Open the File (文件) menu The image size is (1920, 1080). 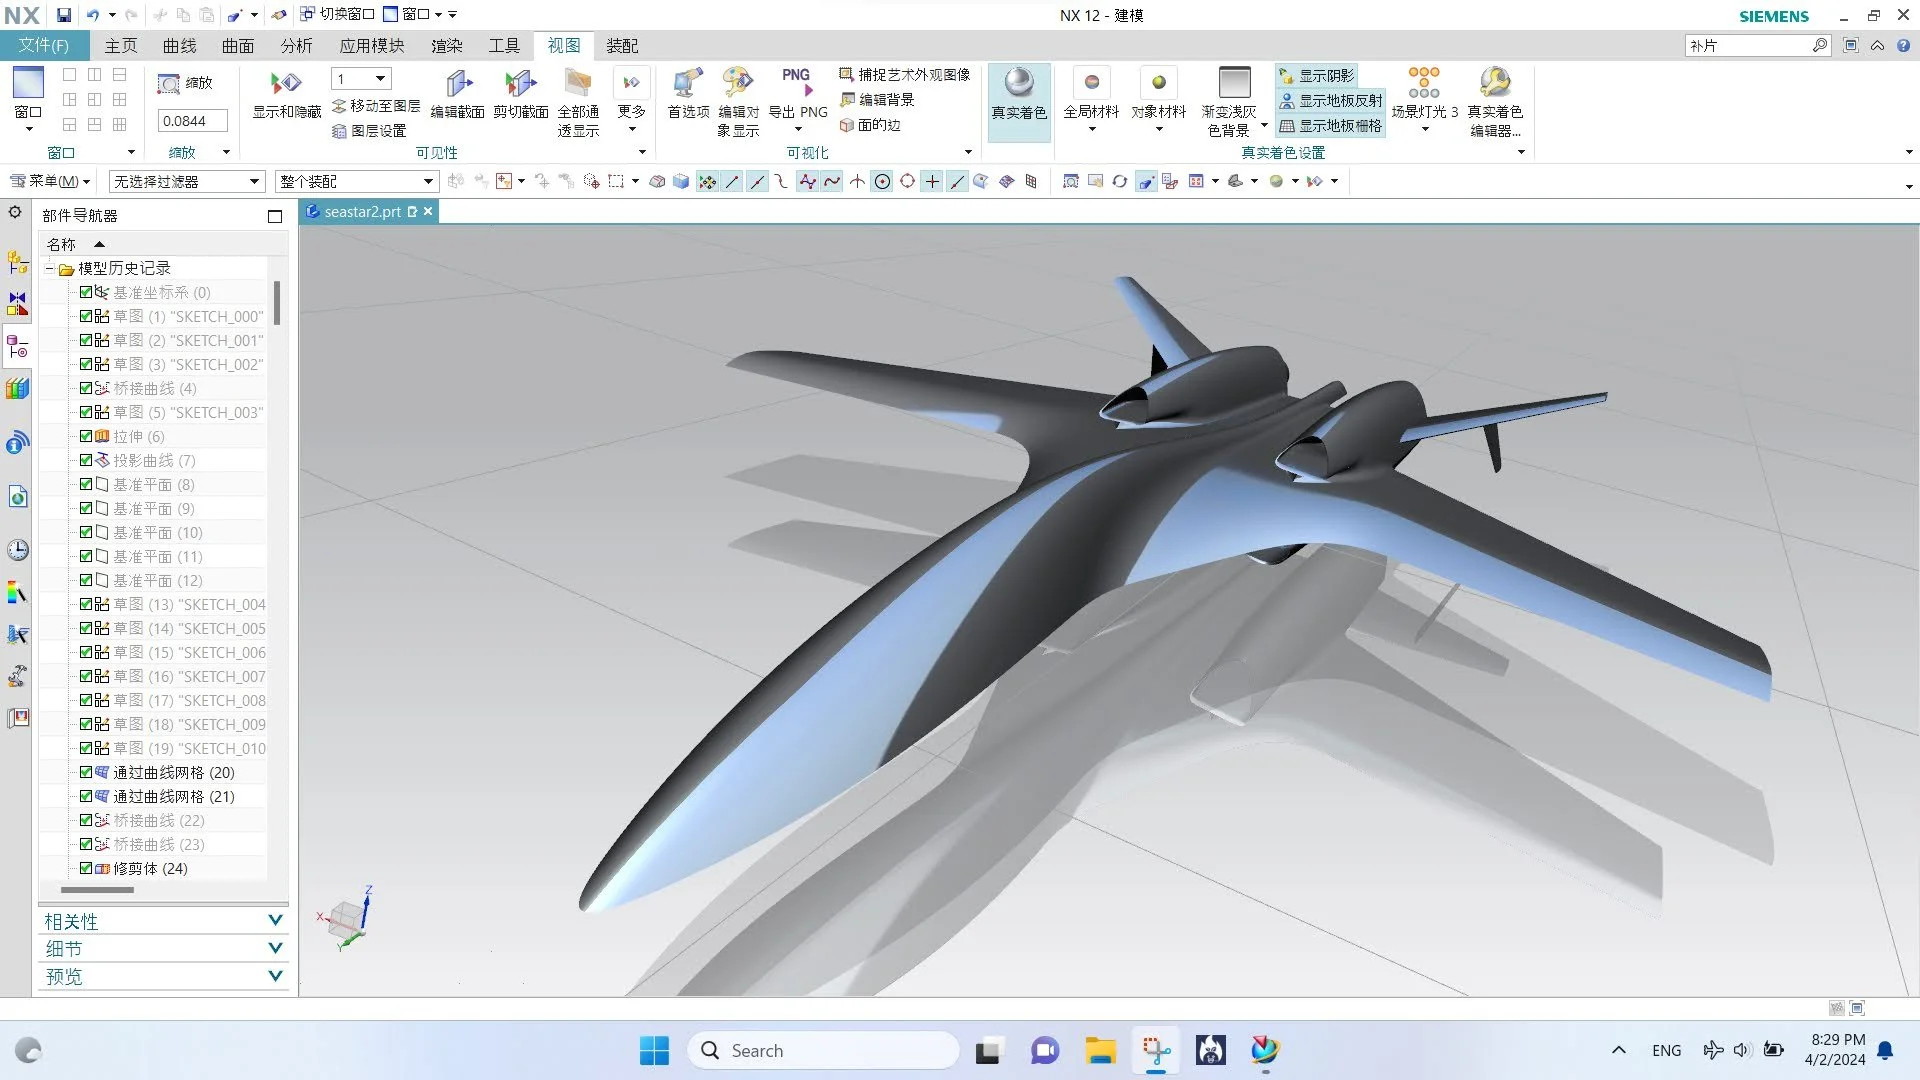coord(43,46)
